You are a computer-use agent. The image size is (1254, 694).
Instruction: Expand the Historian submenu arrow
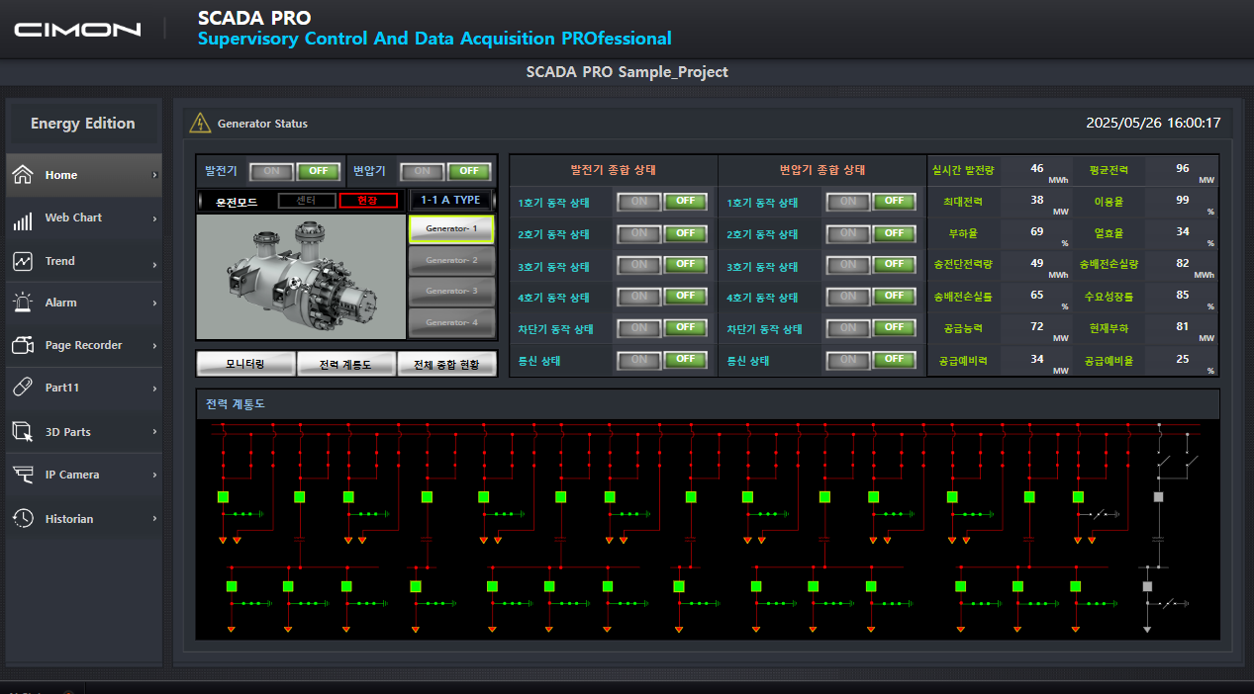click(x=154, y=519)
